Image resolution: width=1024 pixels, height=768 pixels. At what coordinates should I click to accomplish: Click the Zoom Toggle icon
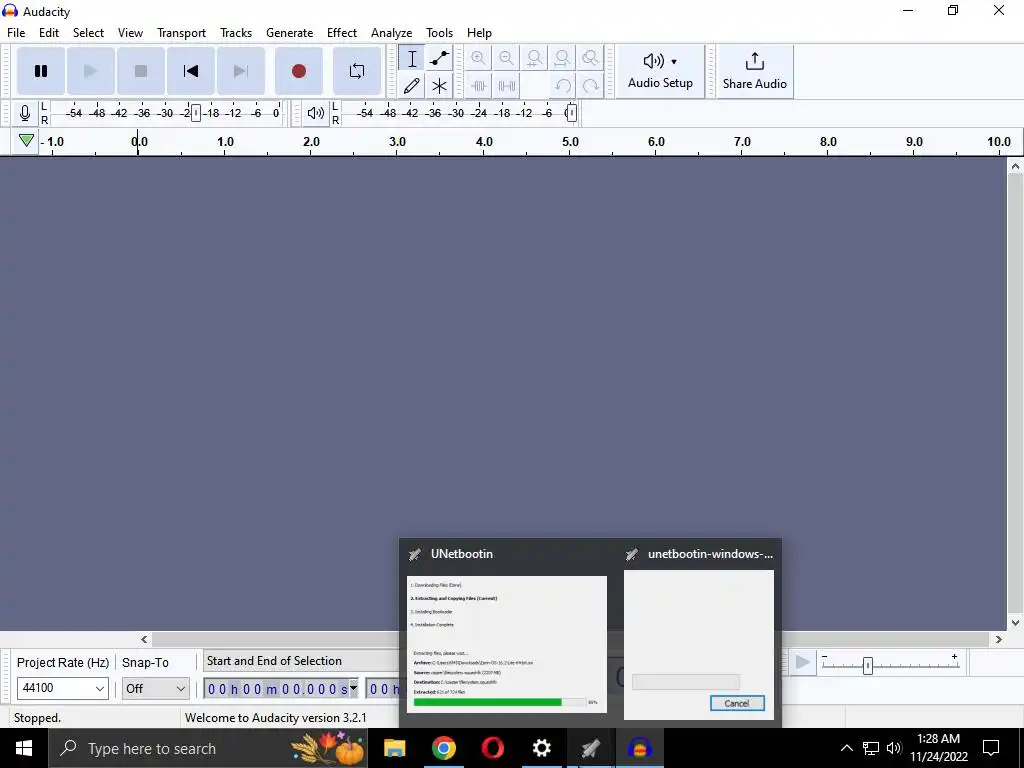590,58
